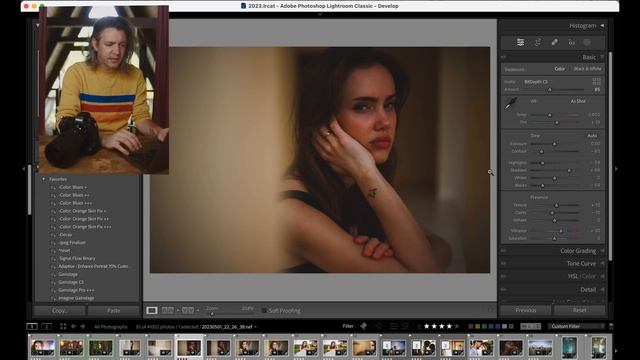Pick the White Balance eyedropper tool
Viewport: 640px width, 360px height.
pyautogui.click(x=511, y=103)
